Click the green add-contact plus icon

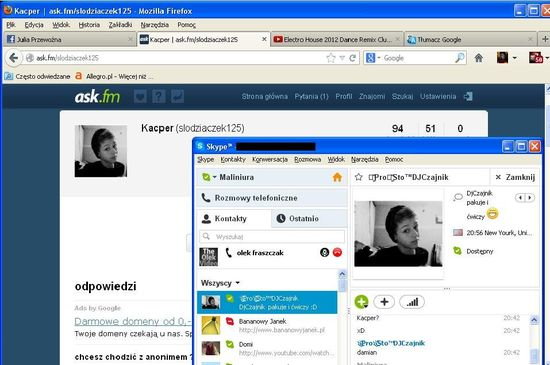[361, 302]
